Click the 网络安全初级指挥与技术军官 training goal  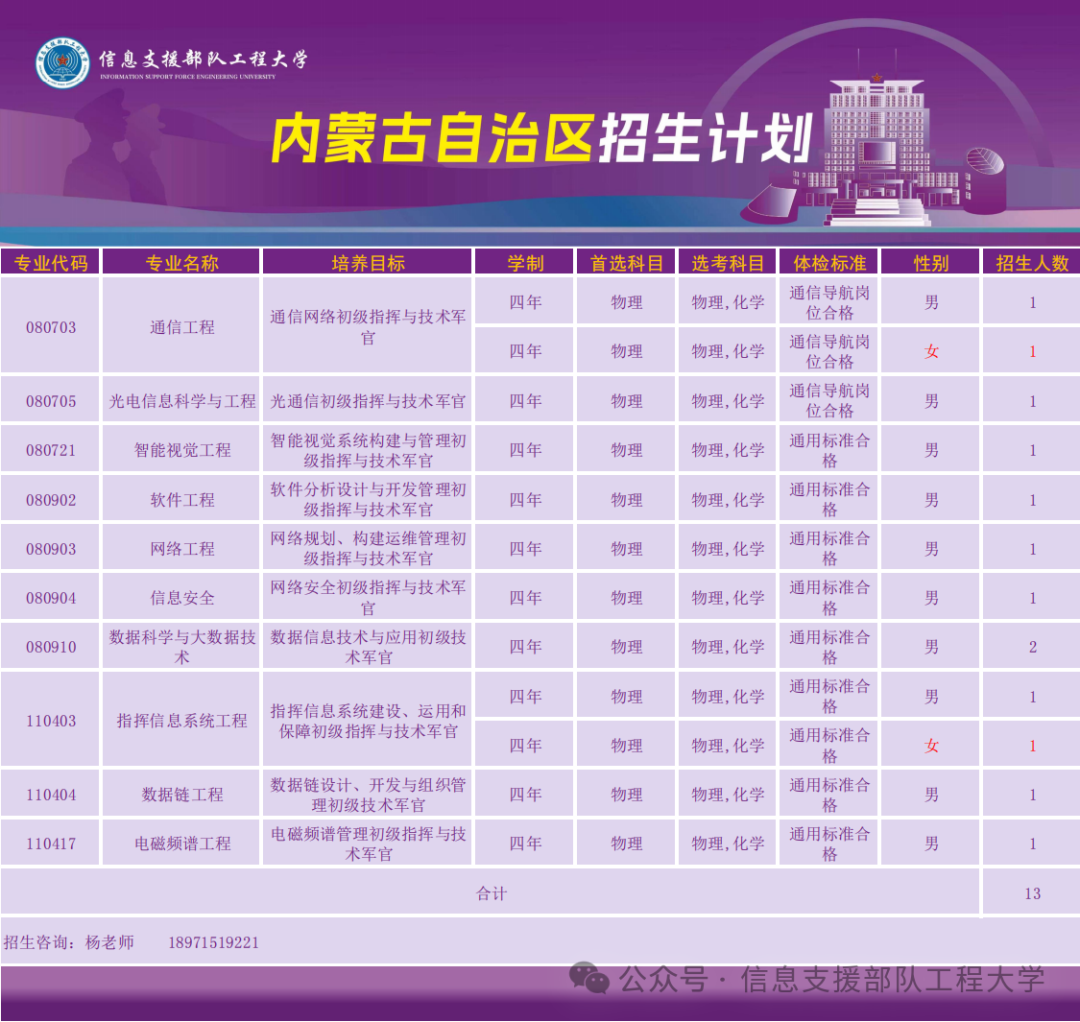pos(368,598)
